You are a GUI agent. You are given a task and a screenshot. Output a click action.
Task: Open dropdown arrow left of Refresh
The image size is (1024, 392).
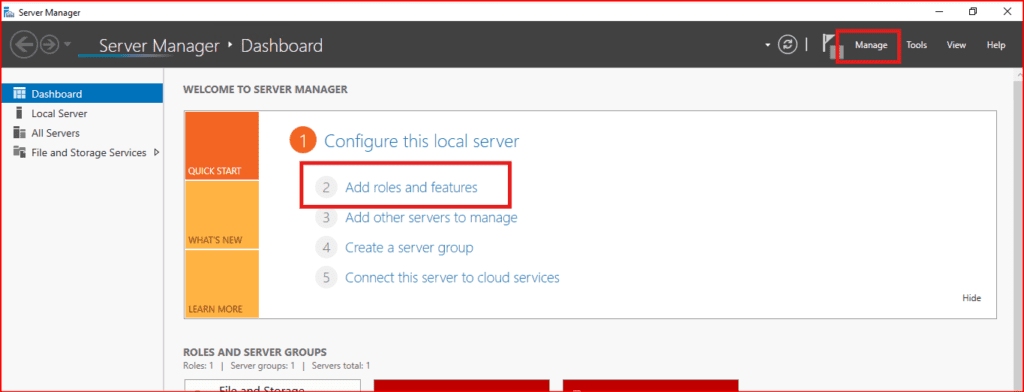(x=767, y=45)
